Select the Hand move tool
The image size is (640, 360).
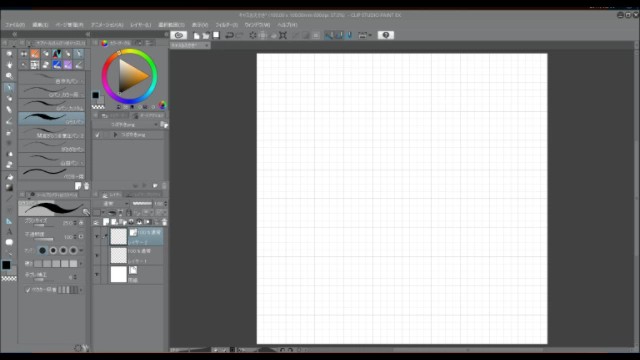pos(9,64)
